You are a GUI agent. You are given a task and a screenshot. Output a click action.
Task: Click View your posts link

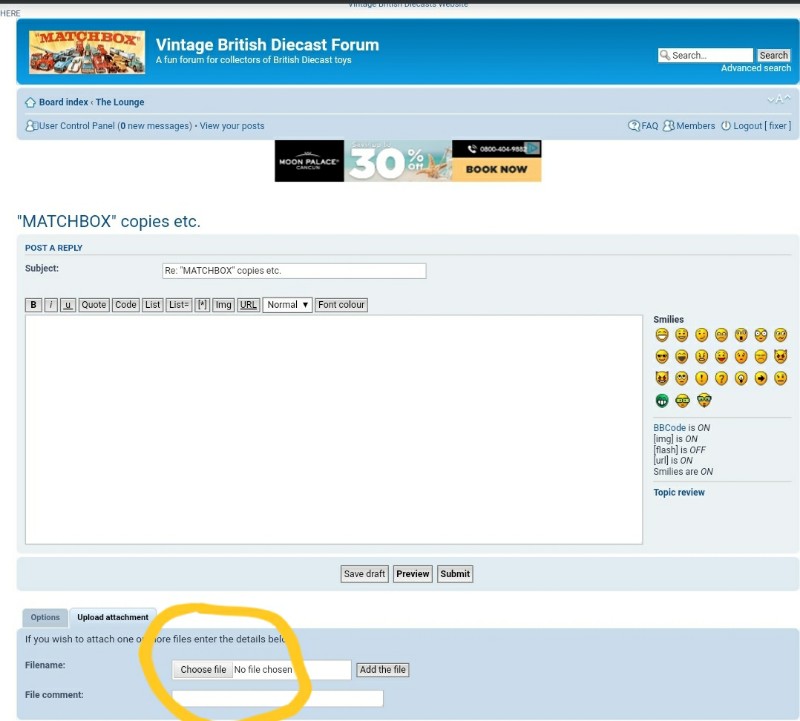pos(232,126)
